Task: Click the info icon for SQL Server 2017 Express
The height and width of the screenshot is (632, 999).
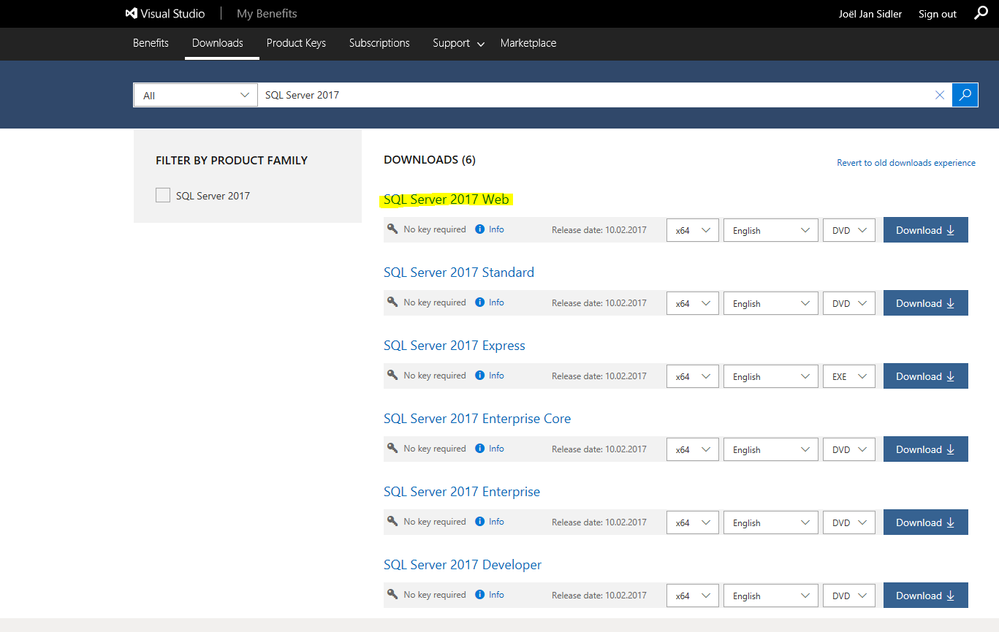Action: point(480,376)
